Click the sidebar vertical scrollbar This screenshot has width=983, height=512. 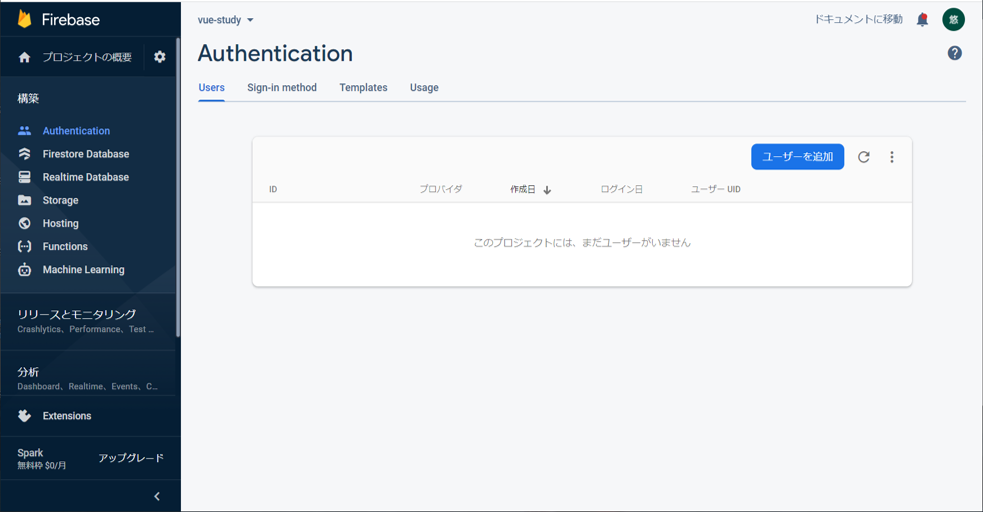point(178,187)
